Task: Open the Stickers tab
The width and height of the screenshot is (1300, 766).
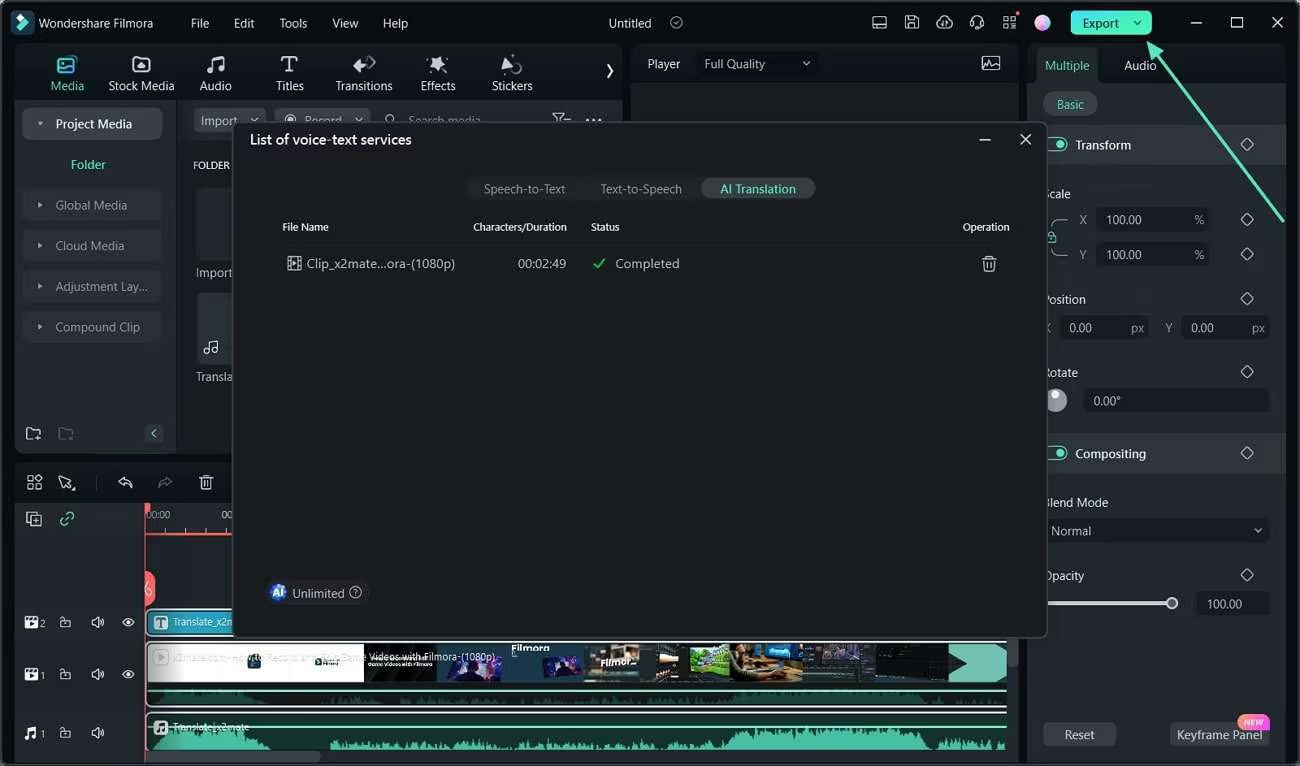Action: click(x=512, y=74)
